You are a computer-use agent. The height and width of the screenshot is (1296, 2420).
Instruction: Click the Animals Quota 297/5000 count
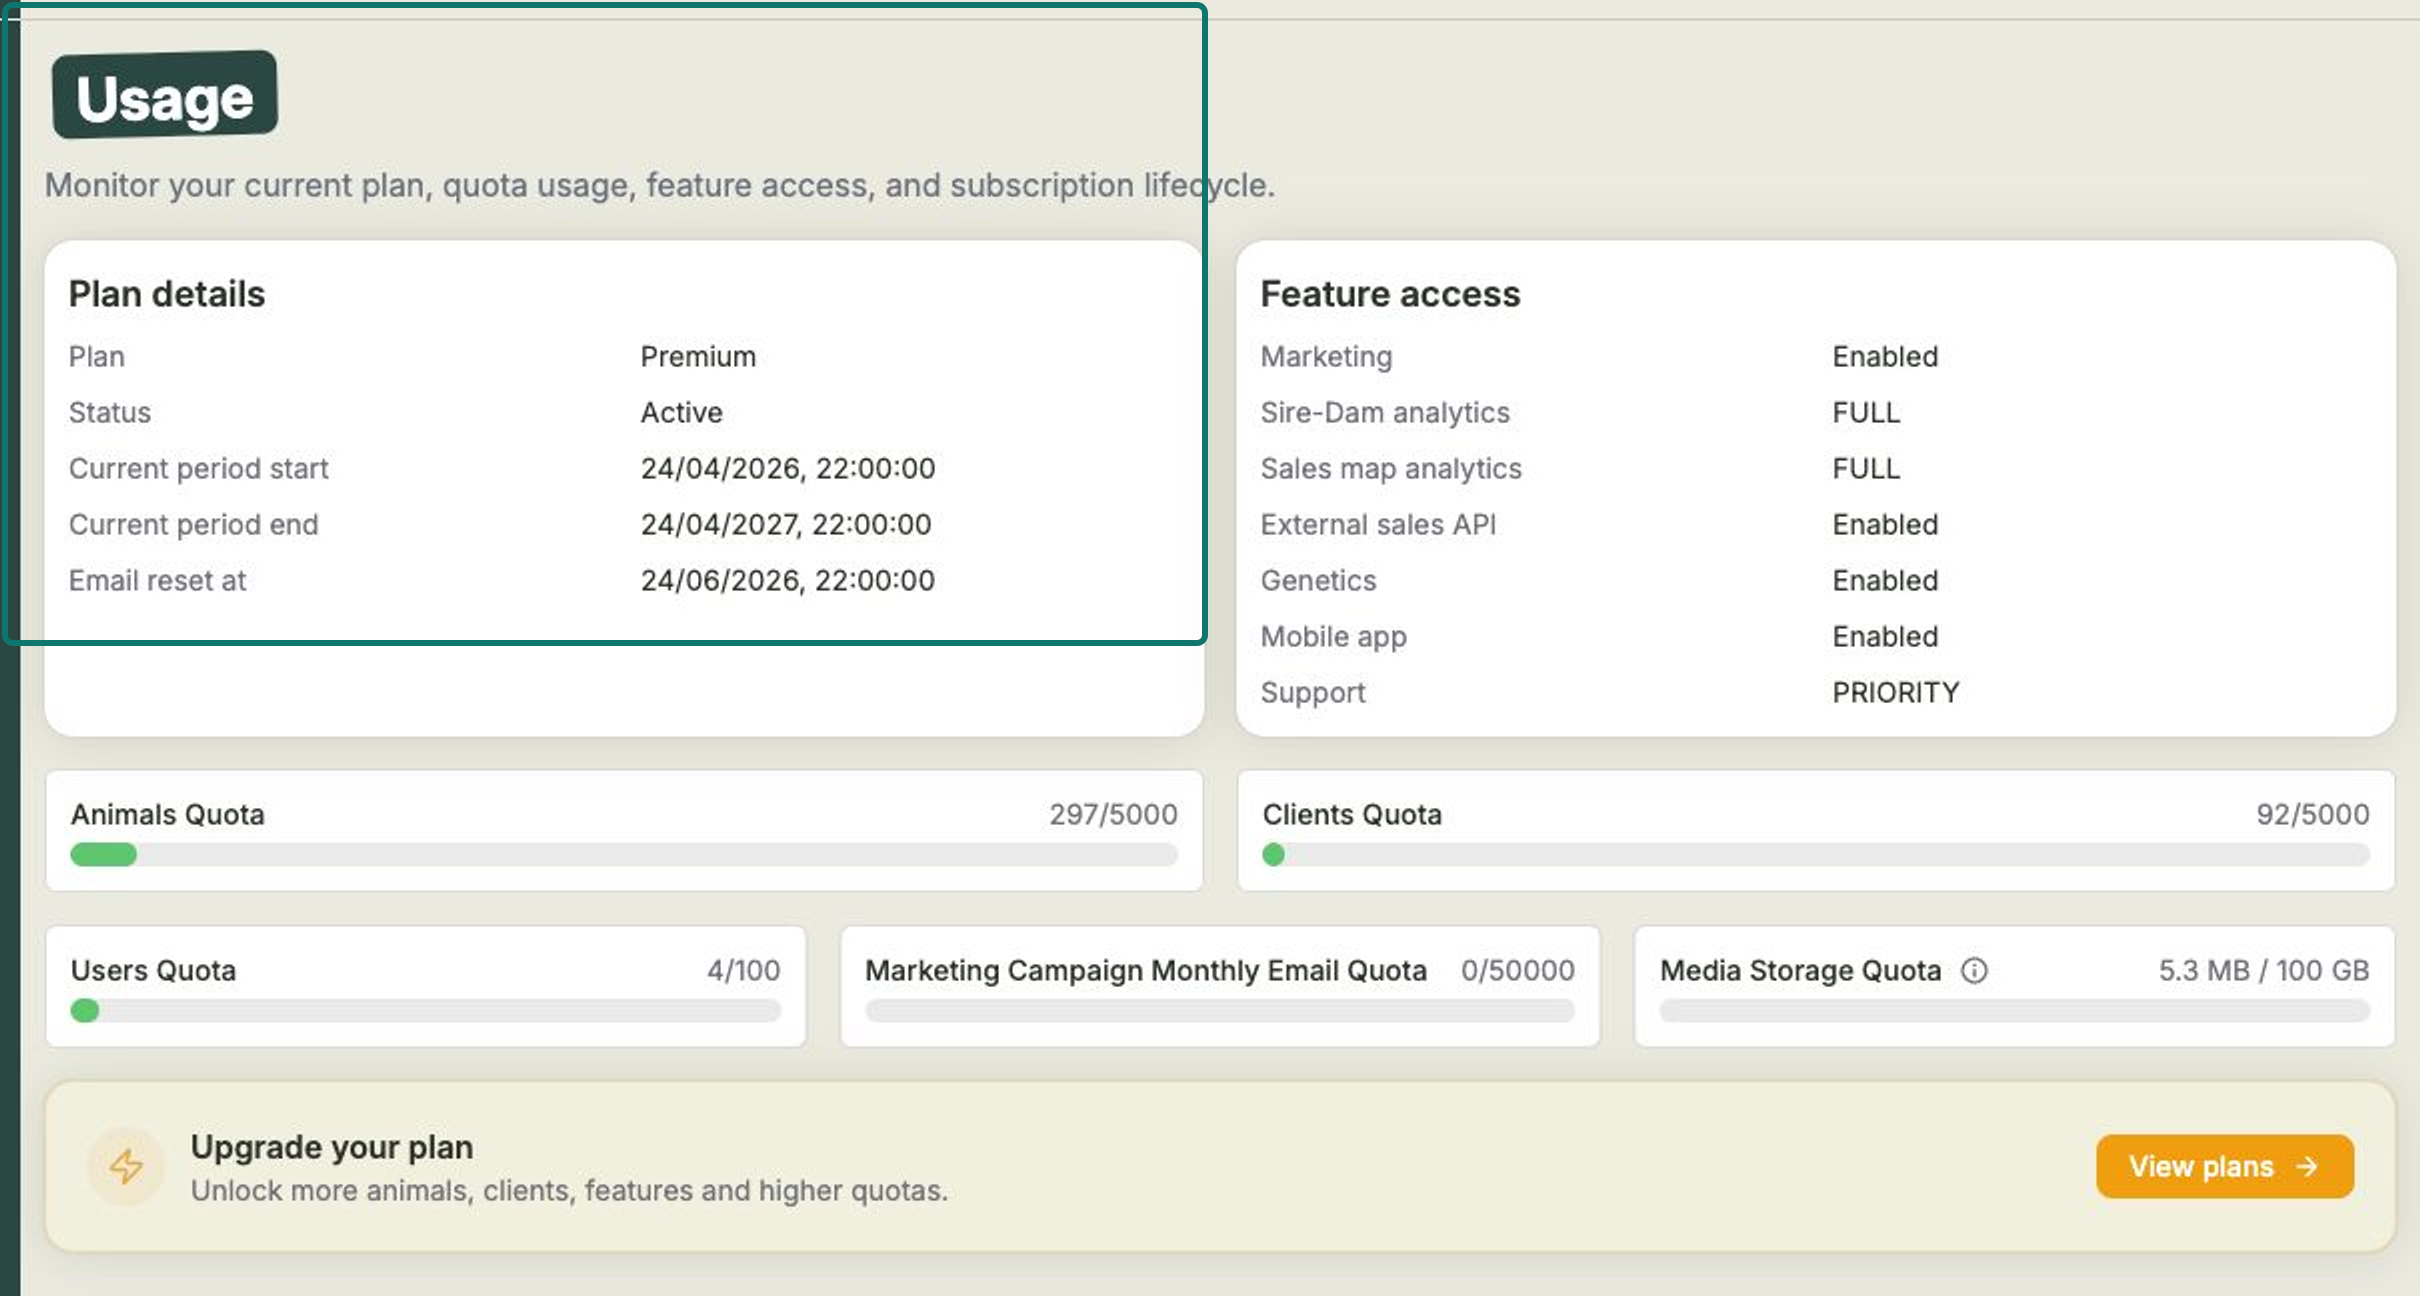click(x=1113, y=815)
